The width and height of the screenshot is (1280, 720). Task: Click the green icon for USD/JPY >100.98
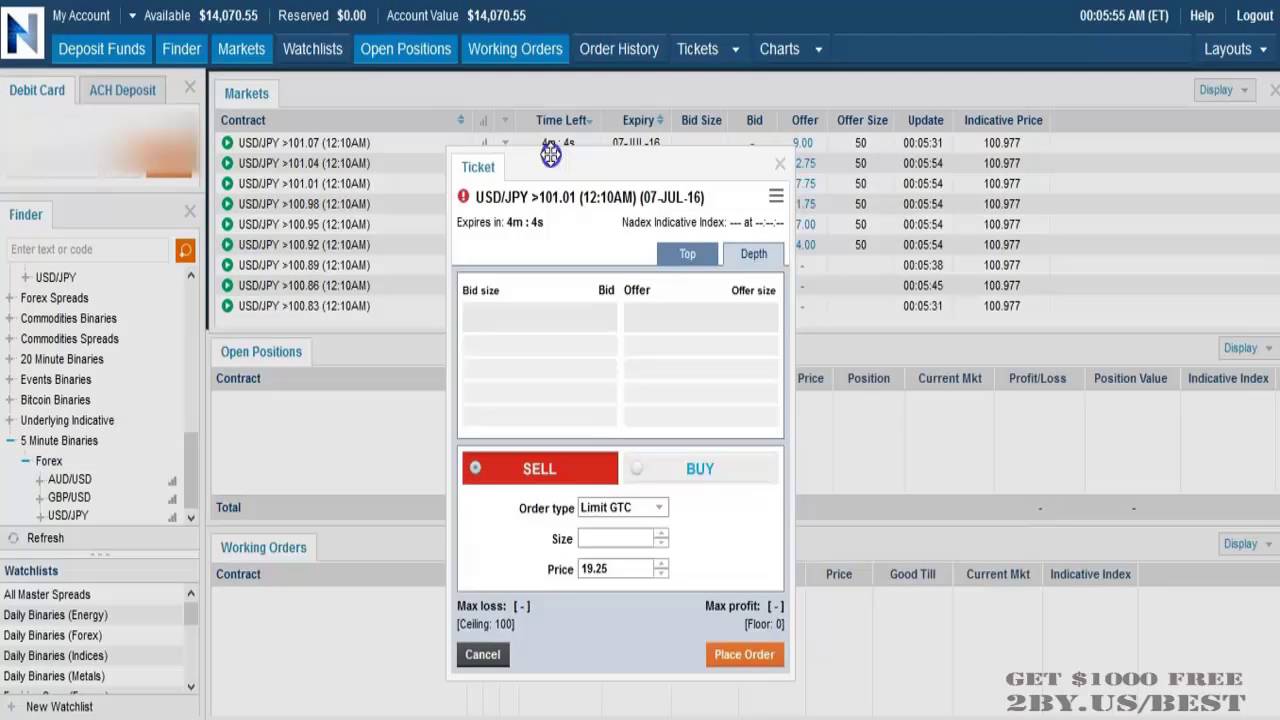[227, 204]
